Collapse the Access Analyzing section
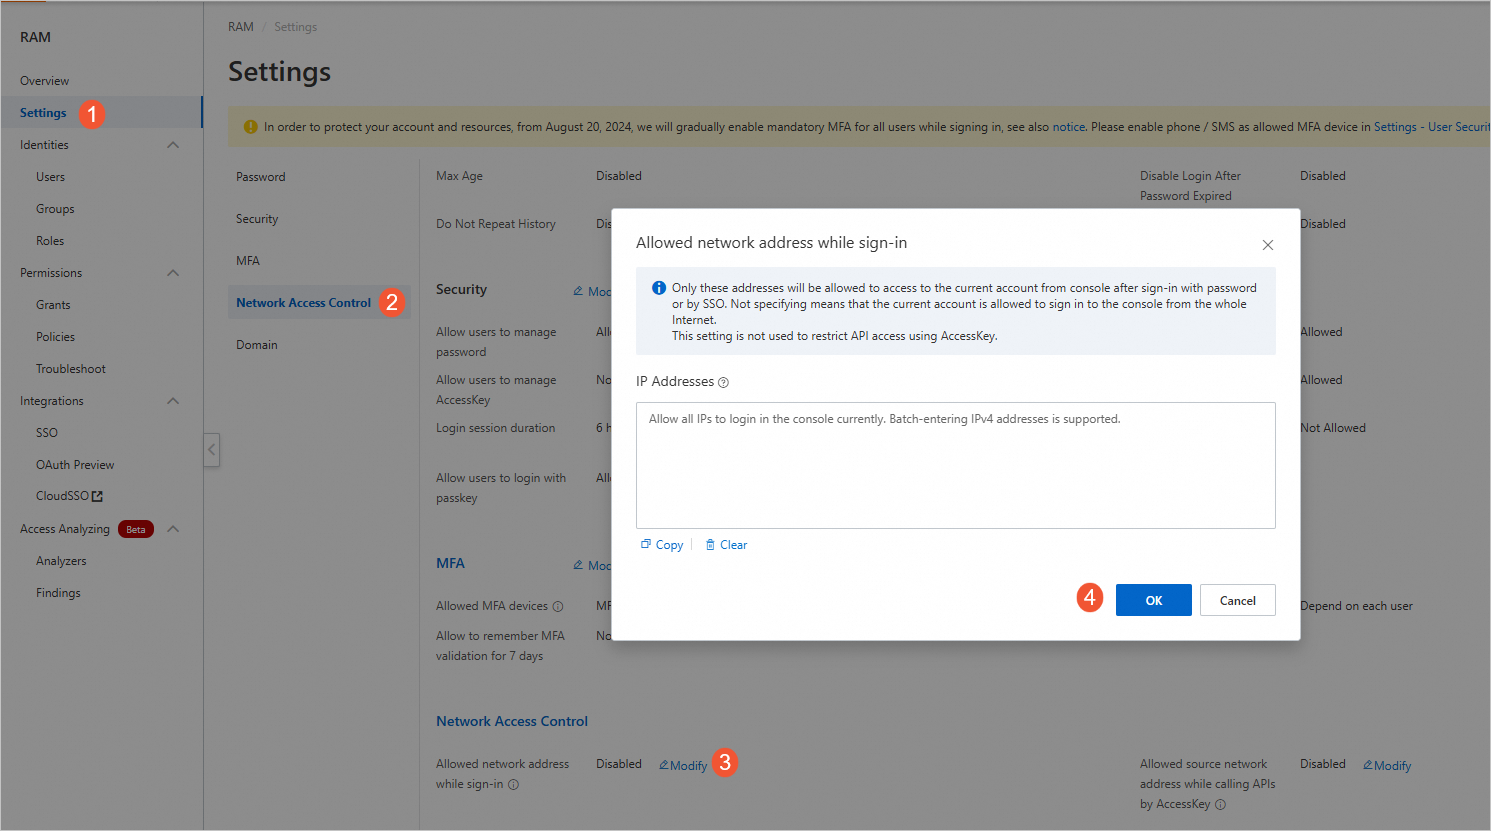 (173, 529)
